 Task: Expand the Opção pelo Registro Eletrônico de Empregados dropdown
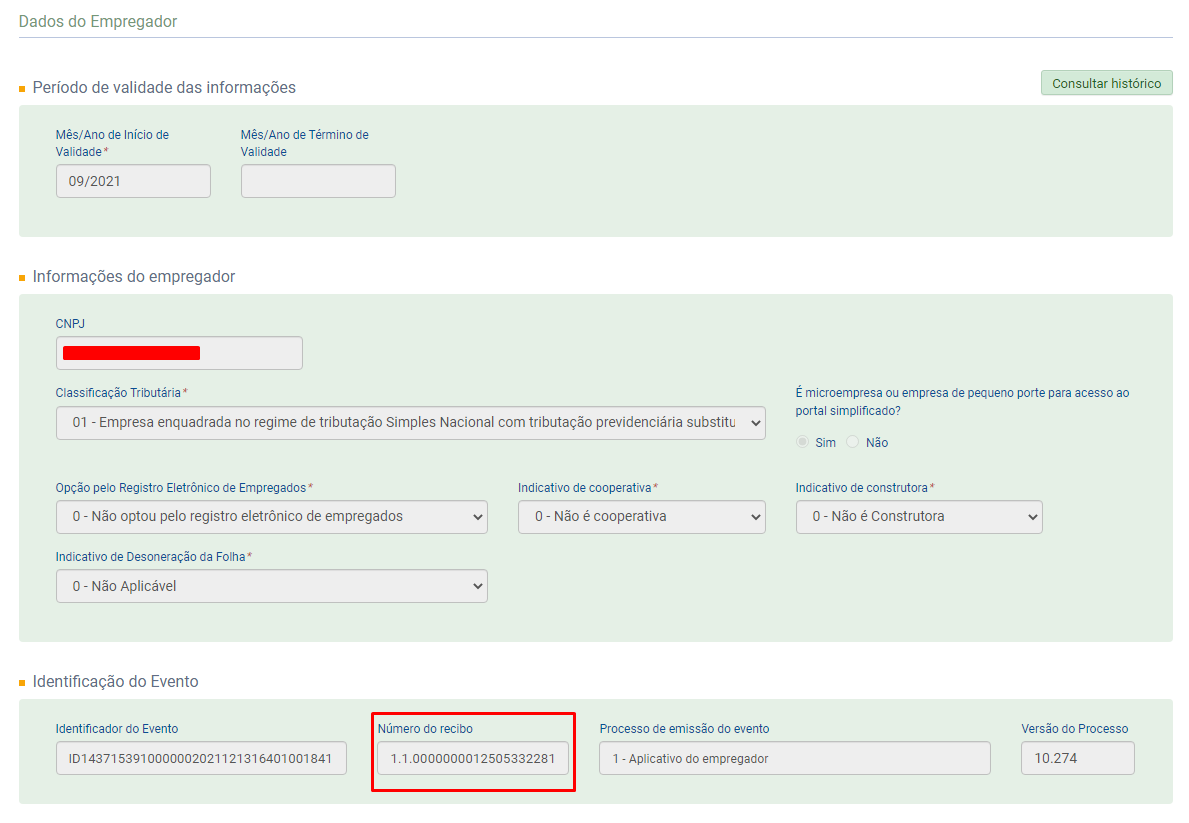click(x=271, y=517)
